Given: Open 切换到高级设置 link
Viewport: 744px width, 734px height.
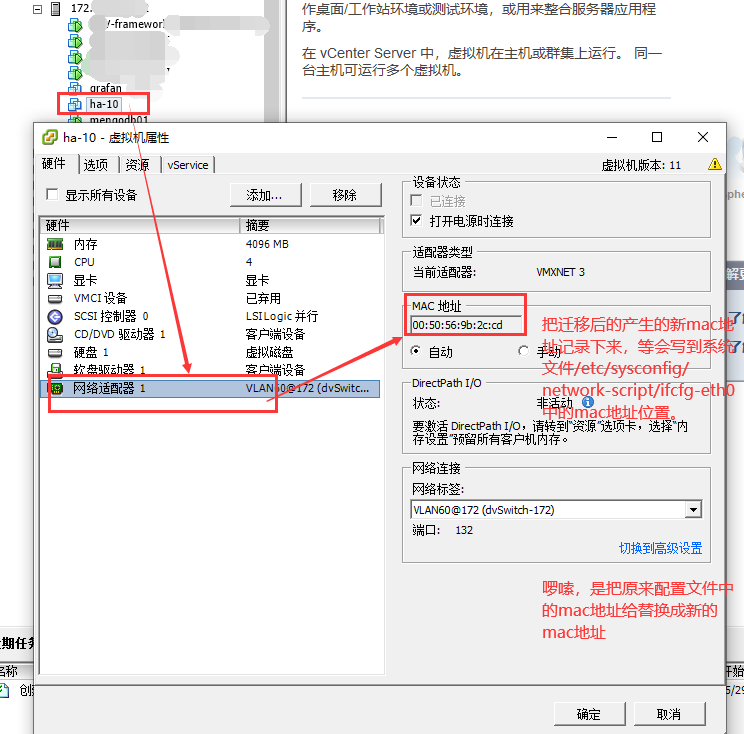Looking at the screenshot, I should (x=660, y=548).
